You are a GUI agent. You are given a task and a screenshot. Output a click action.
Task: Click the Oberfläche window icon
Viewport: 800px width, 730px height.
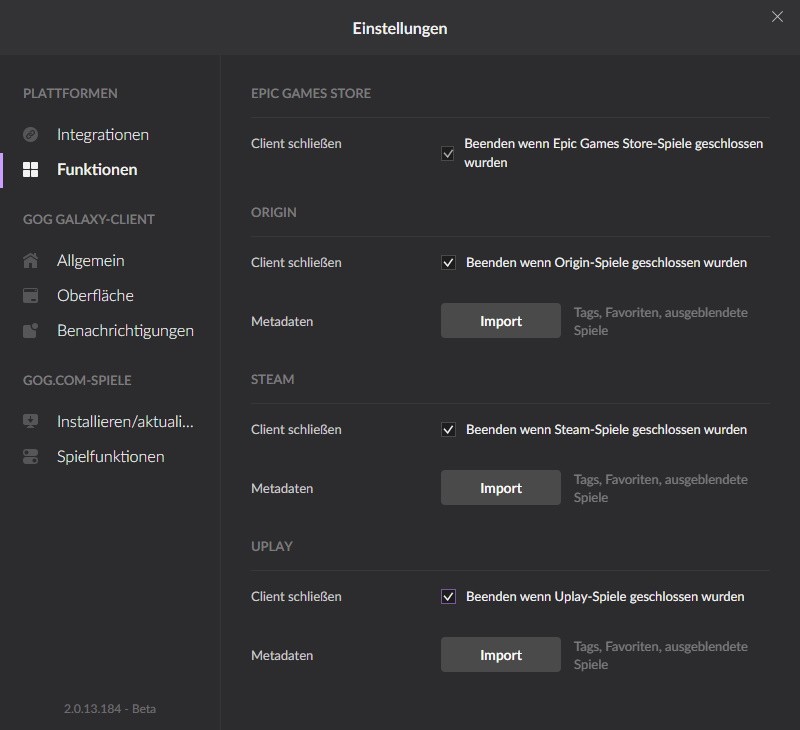pyautogui.click(x=31, y=296)
